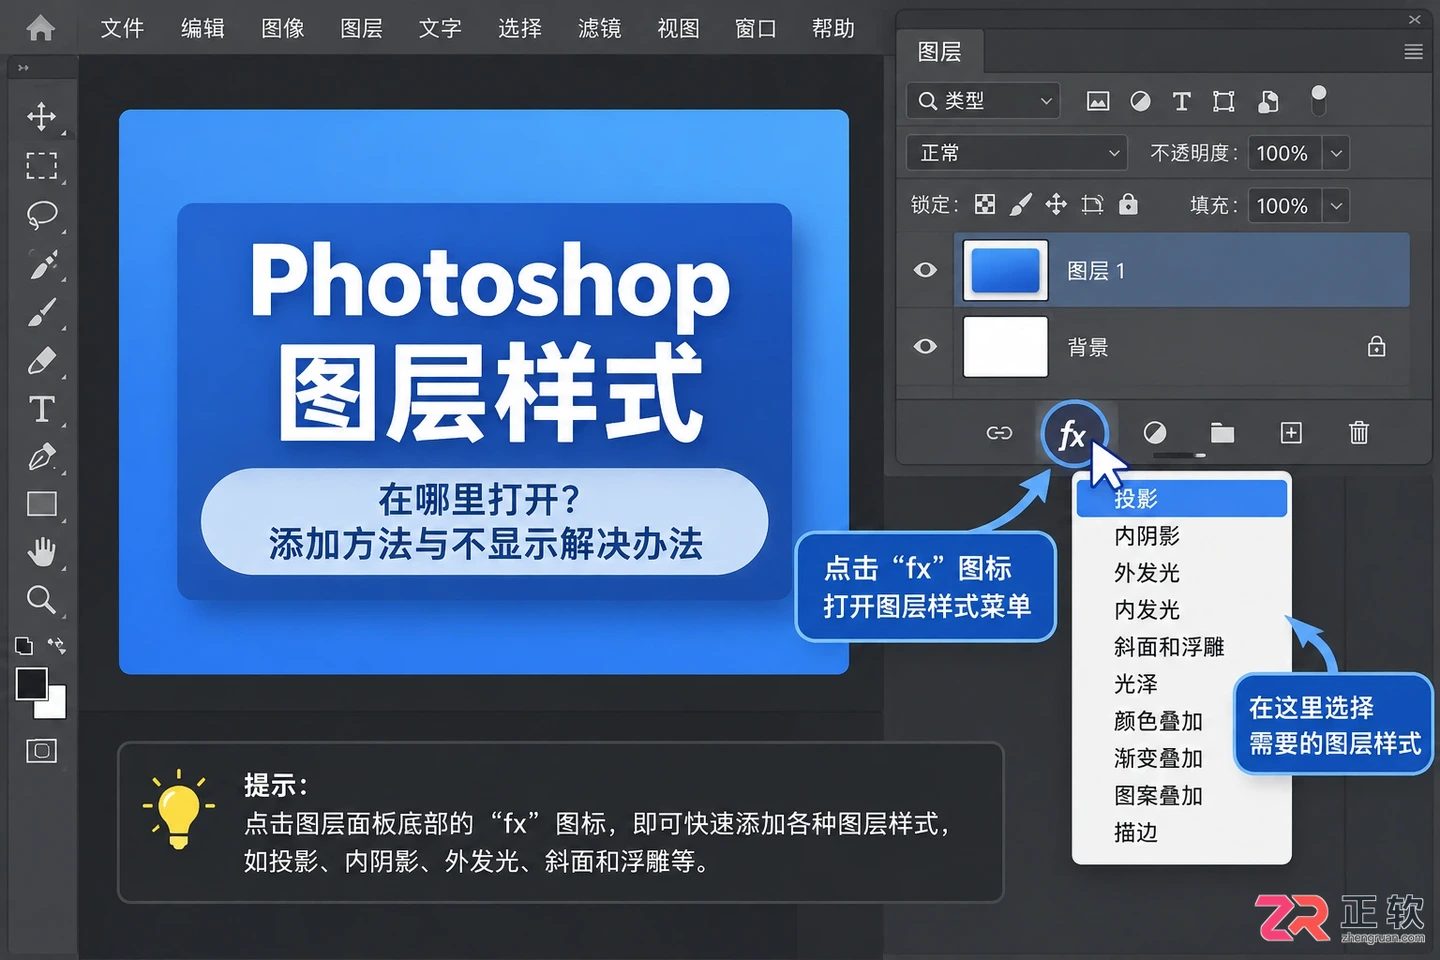Viewport: 1440px width, 960px height.
Task: Toggle lock transparent pixels
Action: tap(985, 205)
